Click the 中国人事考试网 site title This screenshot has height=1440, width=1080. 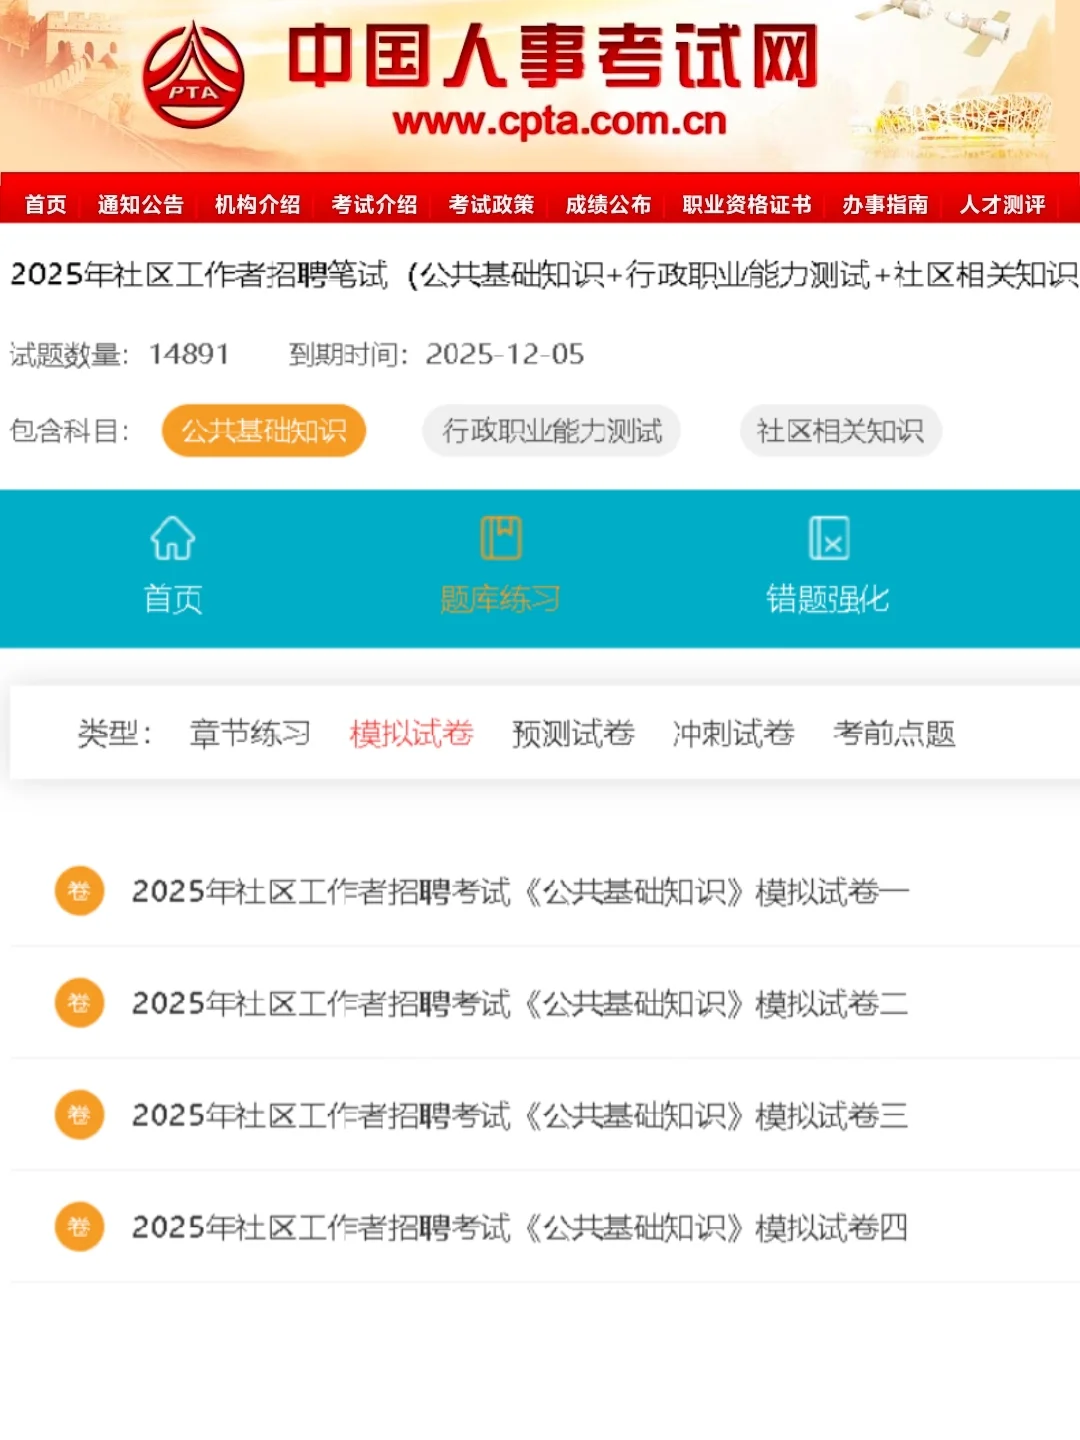pyautogui.click(x=553, y=56)
